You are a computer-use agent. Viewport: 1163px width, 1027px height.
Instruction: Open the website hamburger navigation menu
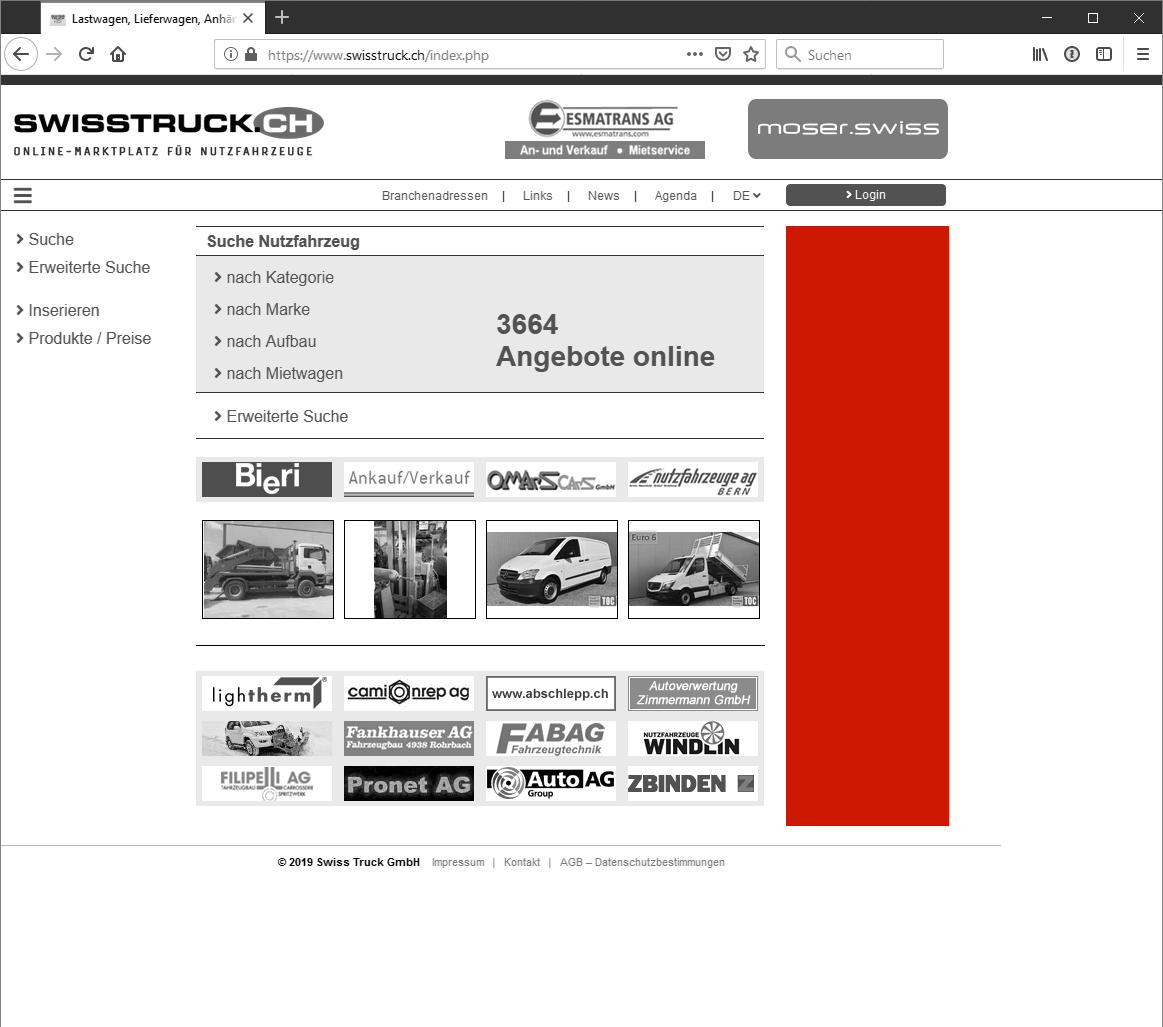pyautogui.click(x=23, y=195)
